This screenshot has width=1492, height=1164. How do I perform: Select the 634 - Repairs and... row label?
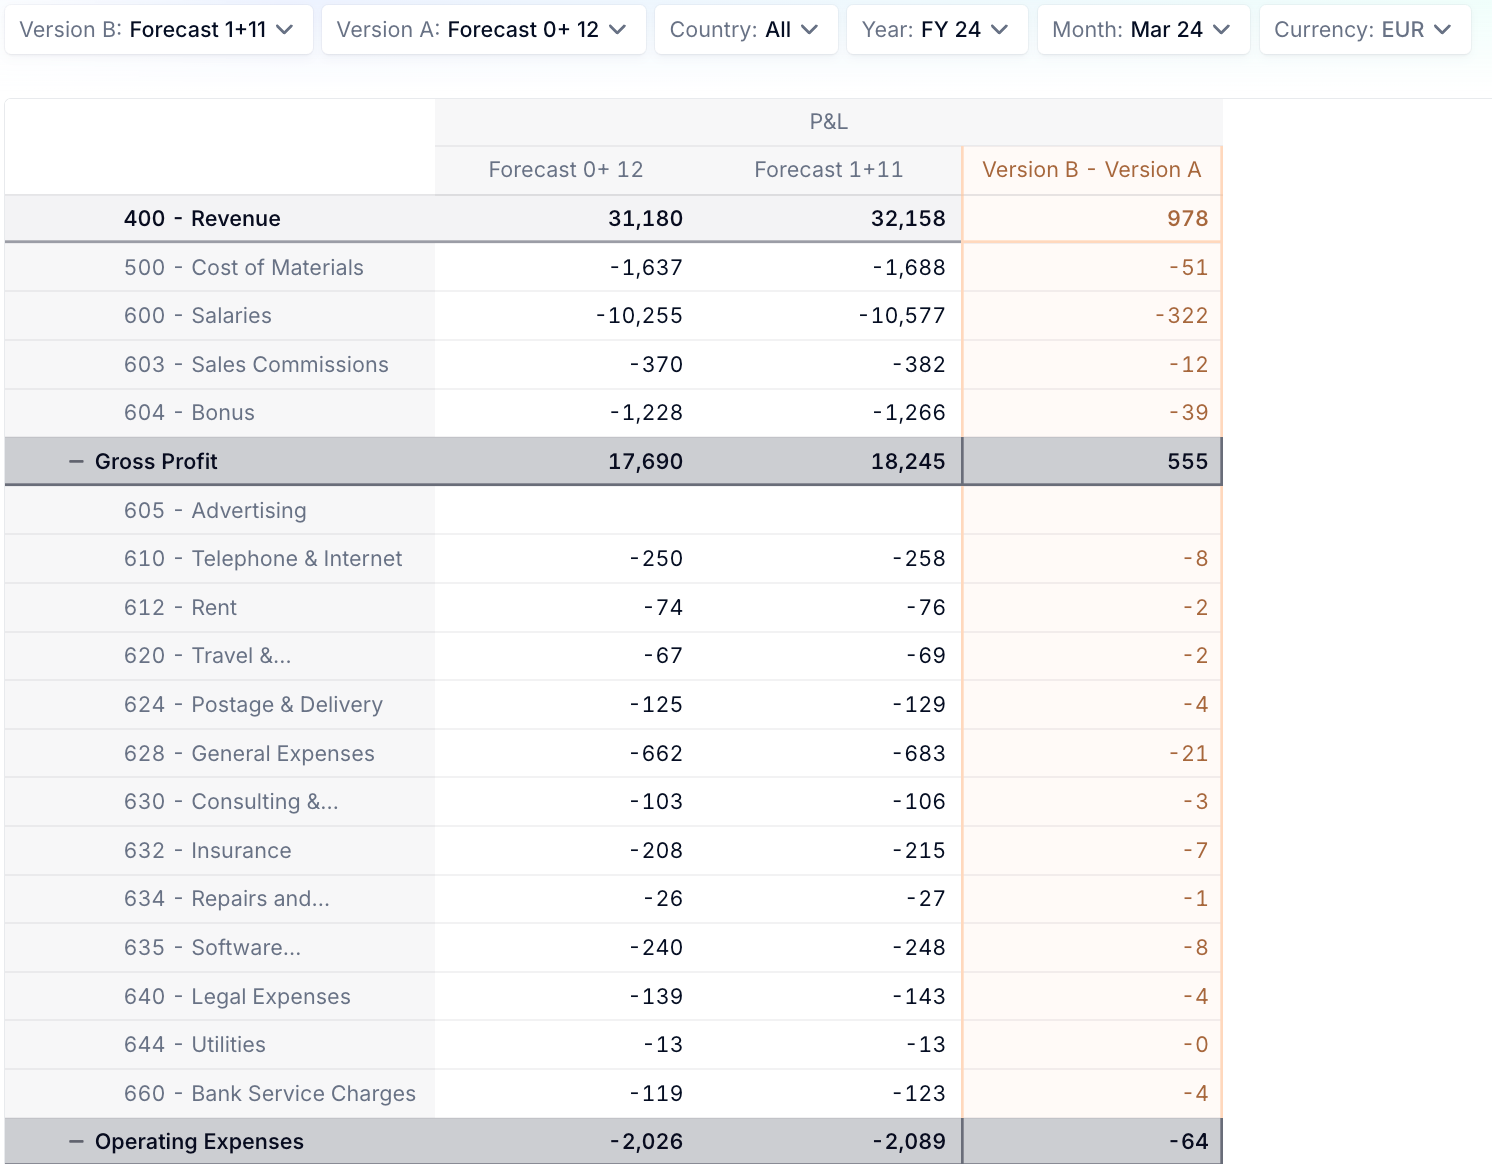[x=227, y=899]
